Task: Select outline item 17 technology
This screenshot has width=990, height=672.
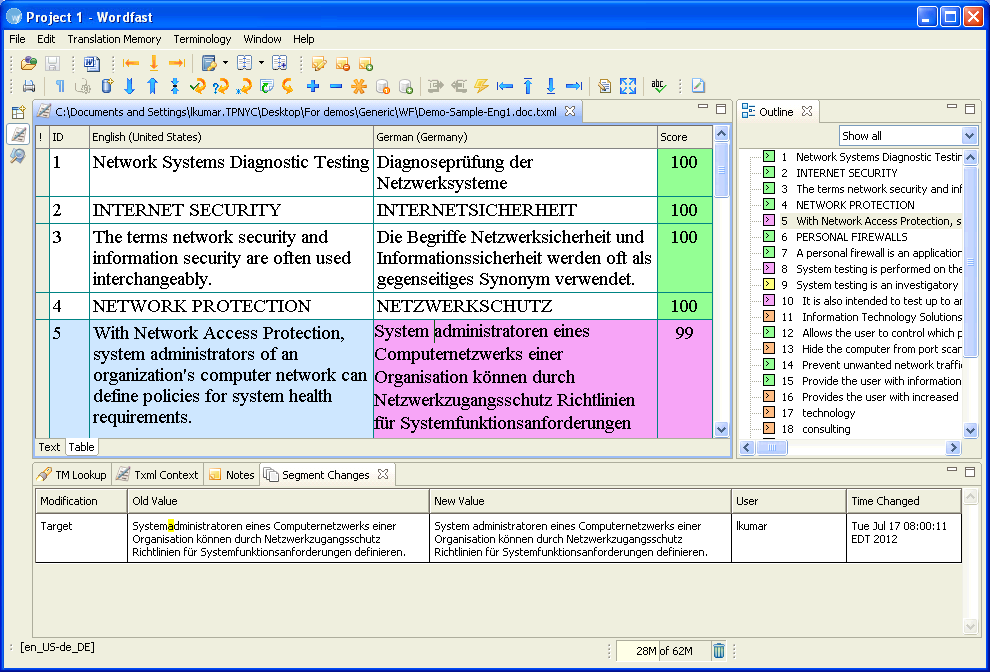Action: tap(828, 413)
